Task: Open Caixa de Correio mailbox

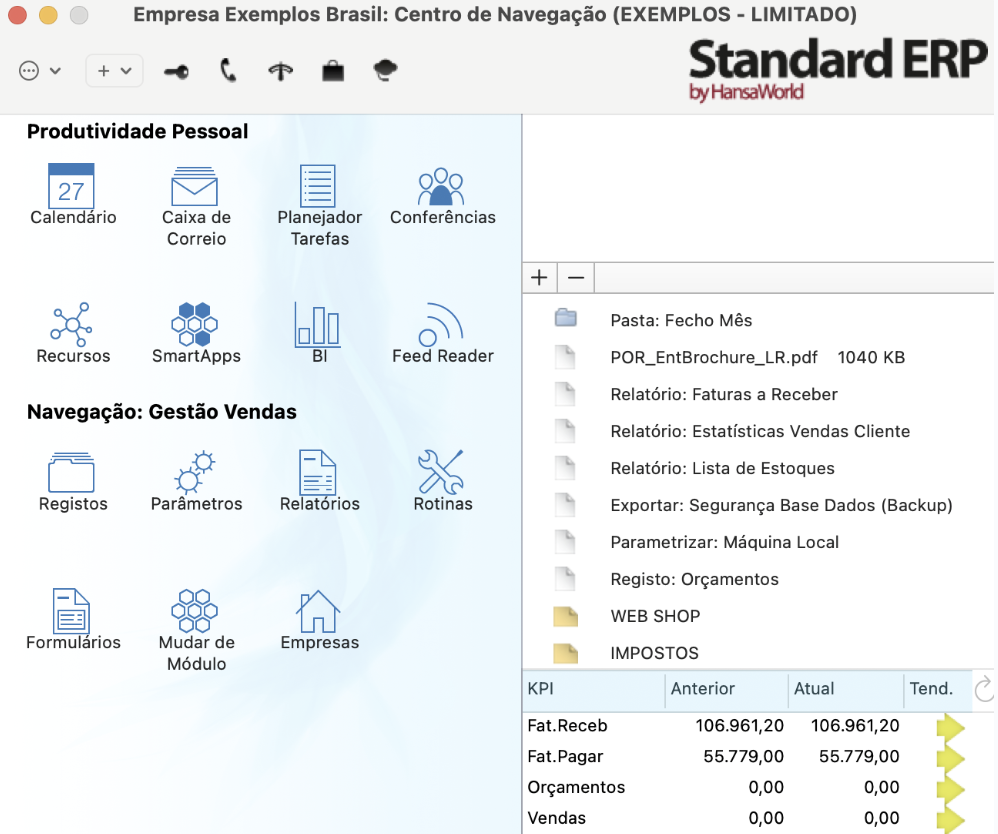Action: coord(195,186)
